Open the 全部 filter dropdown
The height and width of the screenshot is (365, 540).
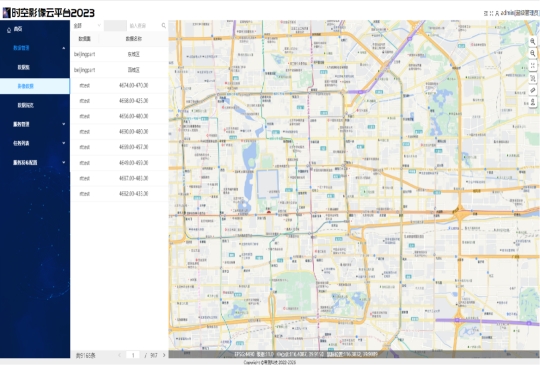(87, 25)
